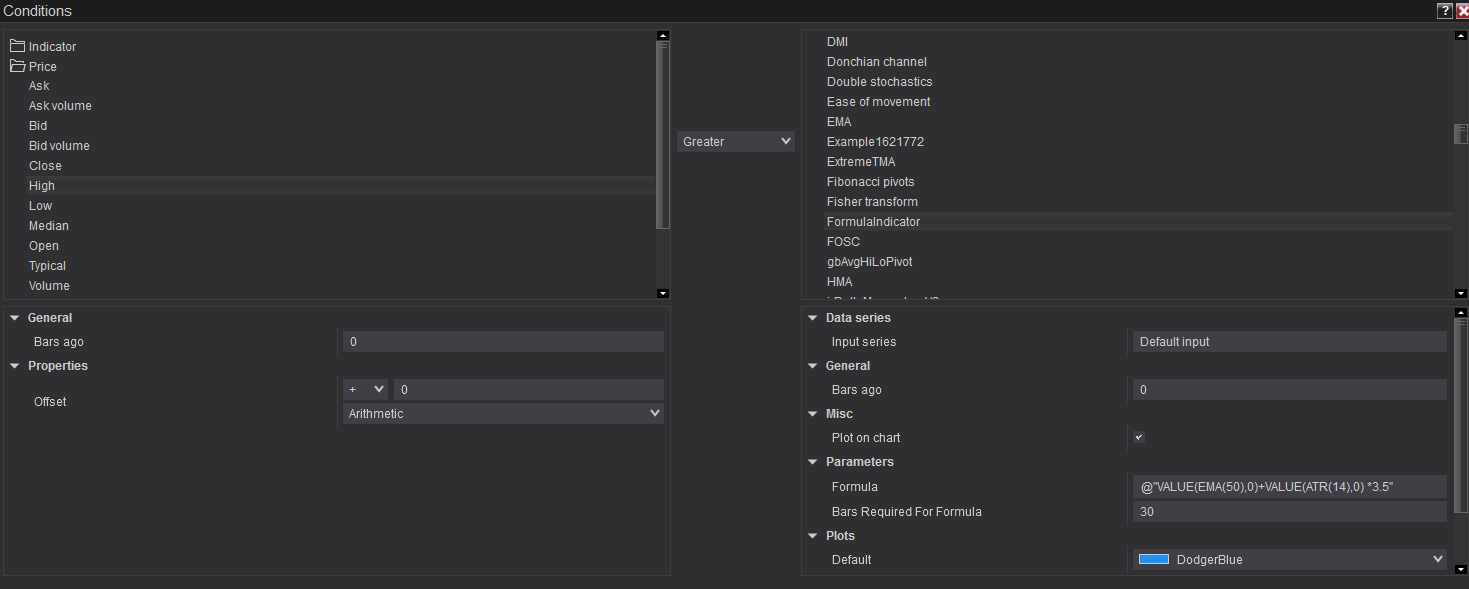Click the Input series Default input field
The width and height of the screenshot is (1469, 589).
tap(1290, 342)
